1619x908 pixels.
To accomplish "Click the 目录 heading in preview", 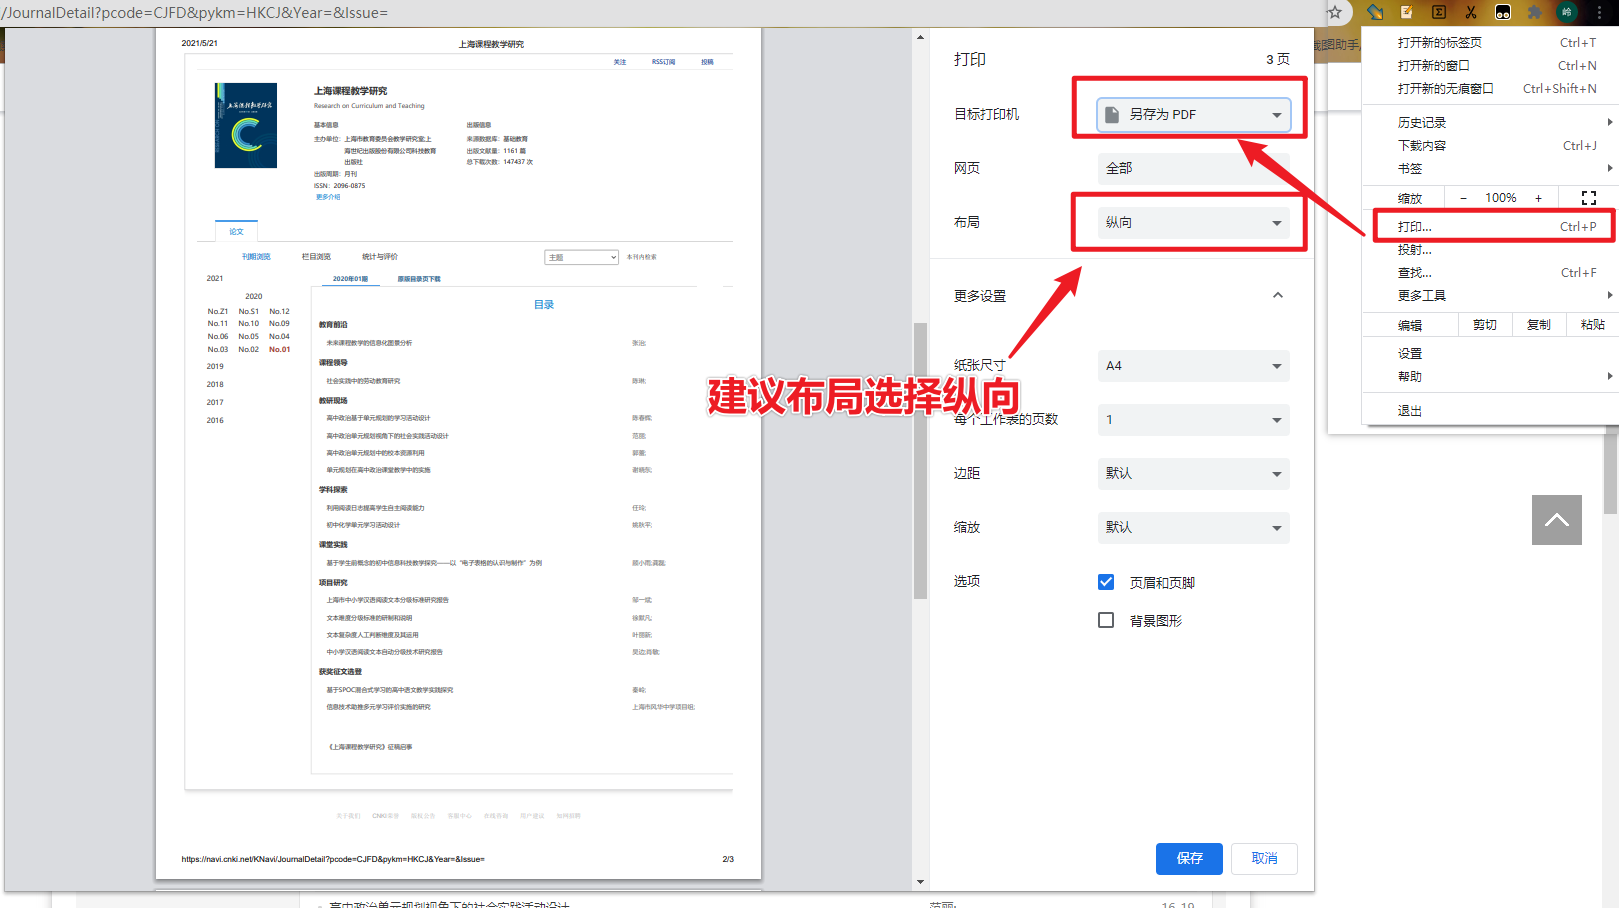I will [544, 304].
